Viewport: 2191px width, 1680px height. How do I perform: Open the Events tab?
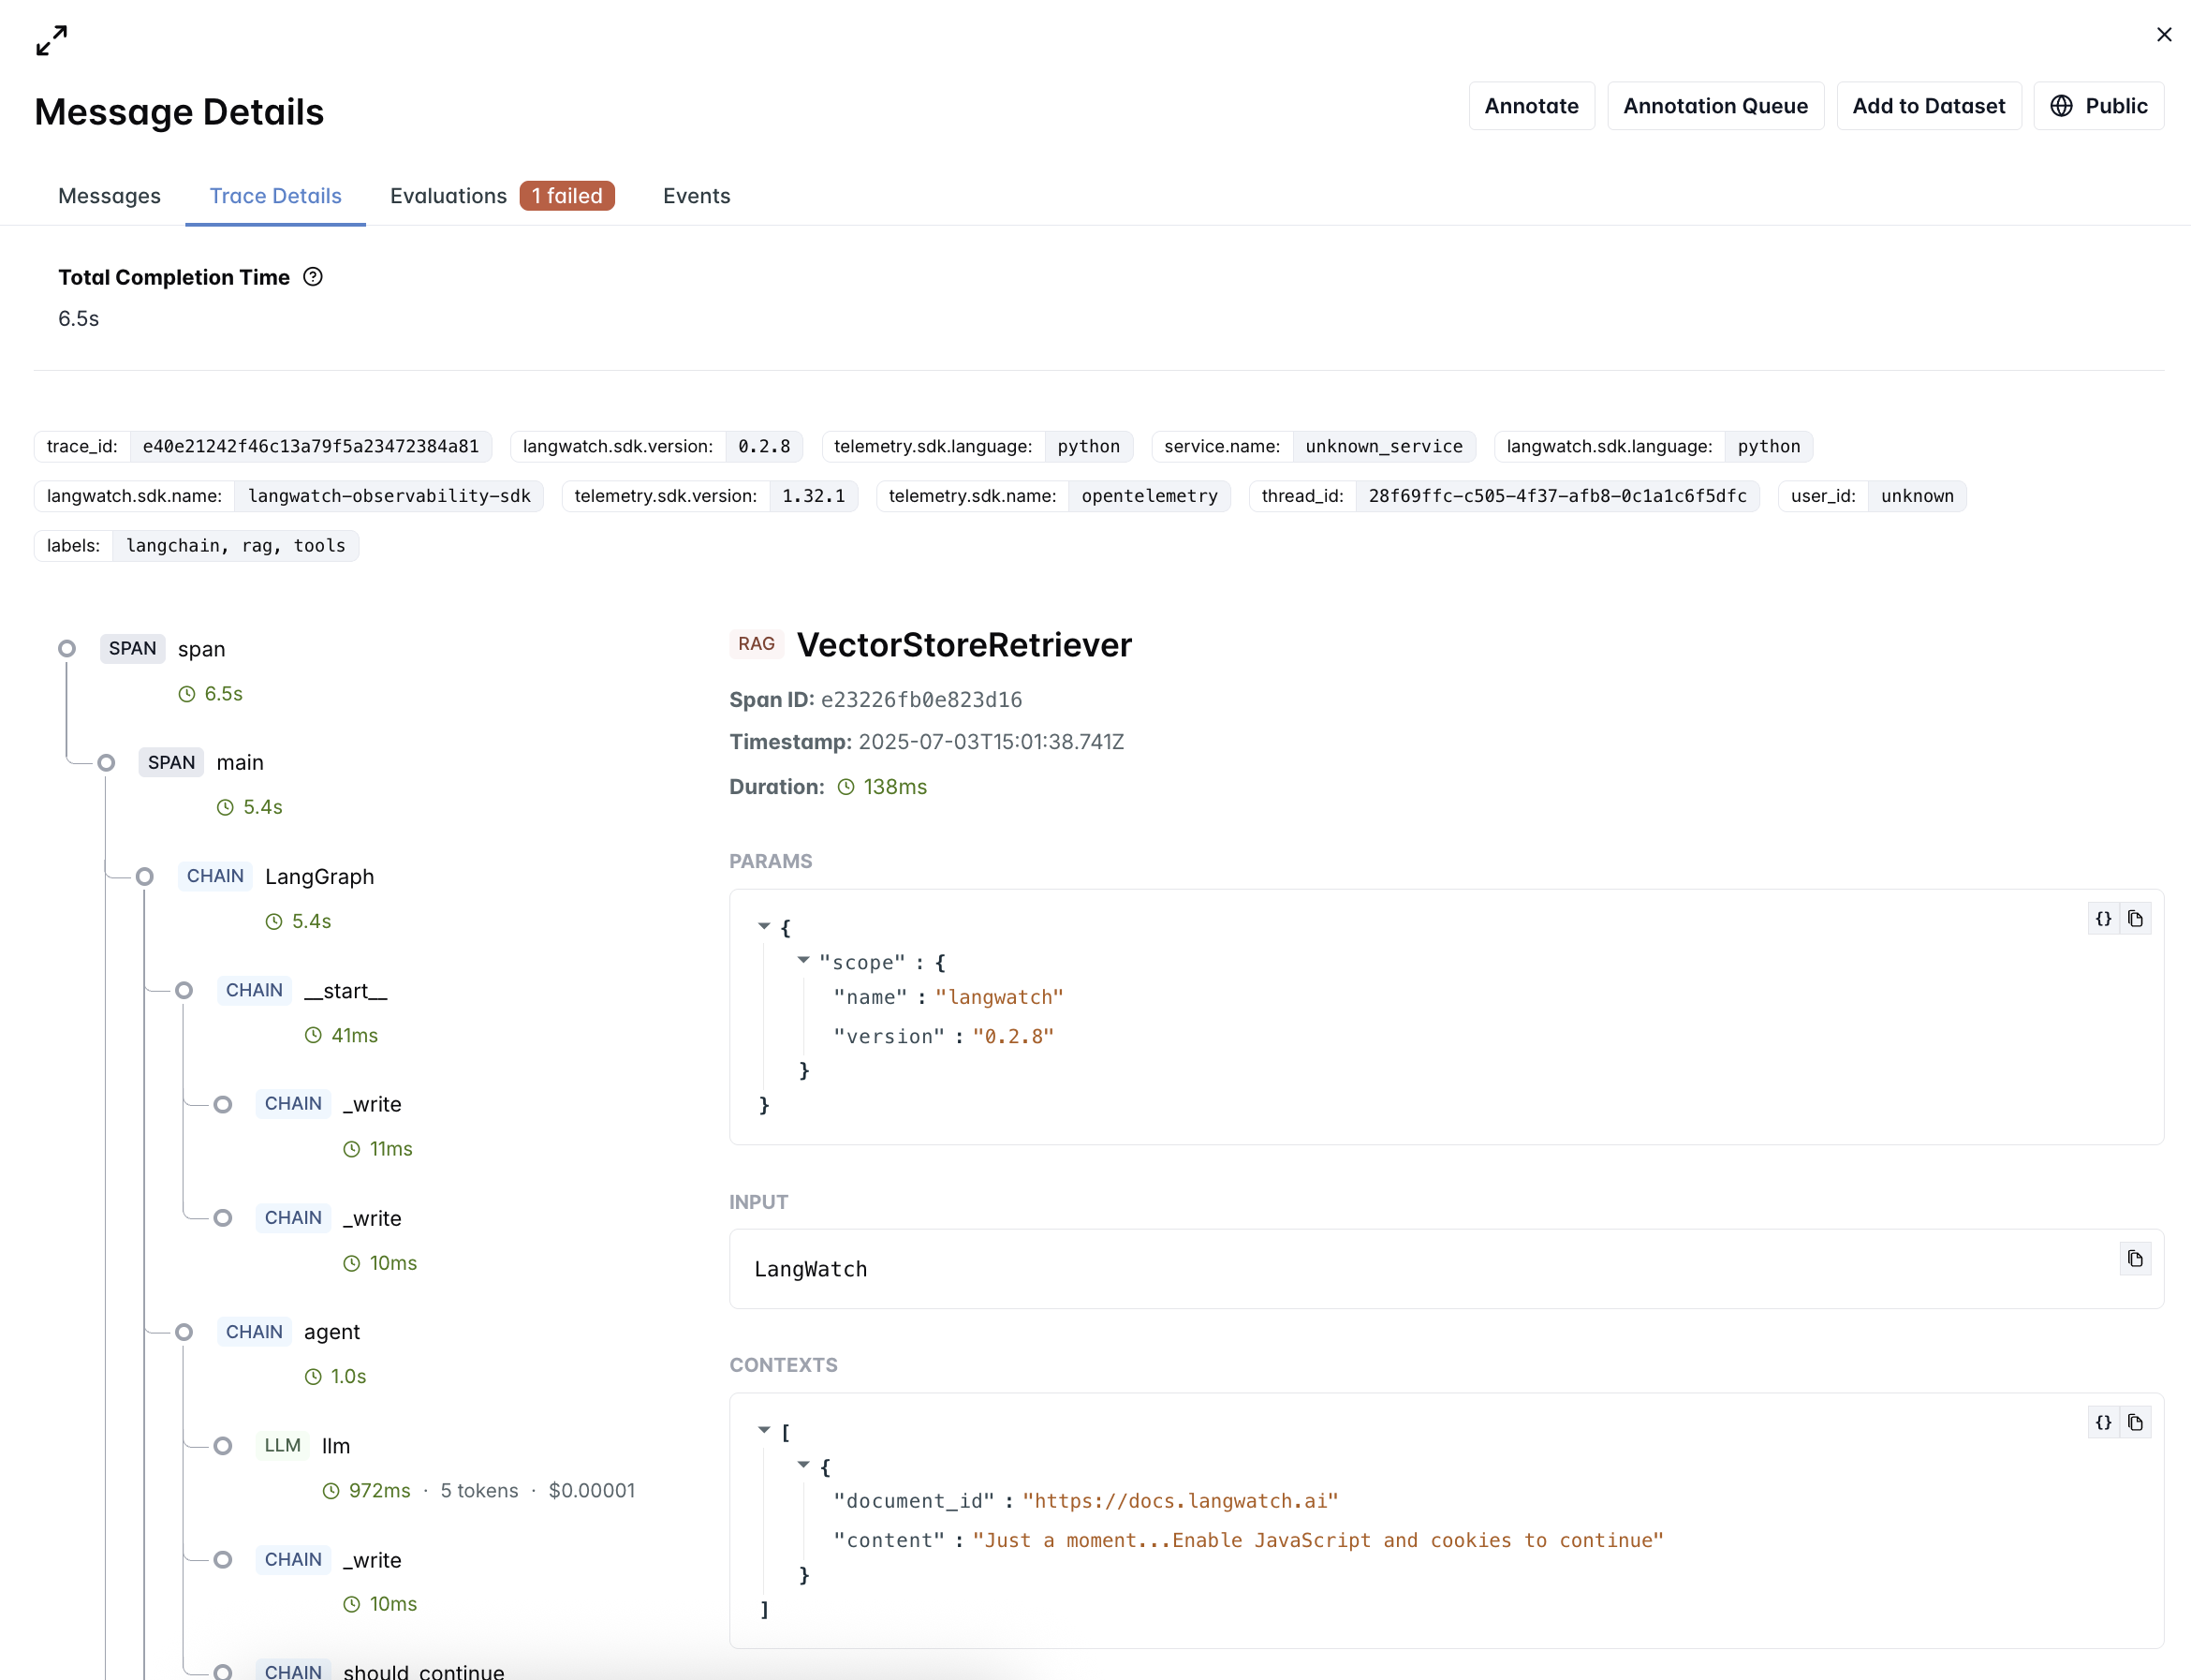[x=696, y=196]
